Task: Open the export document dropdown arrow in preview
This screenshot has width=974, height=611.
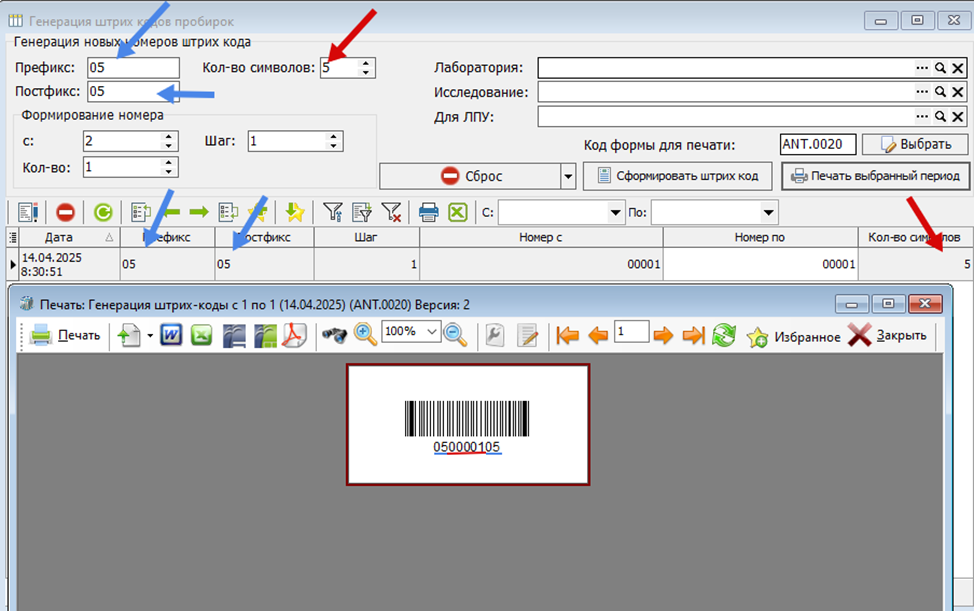Action: [x=150, y=336]
